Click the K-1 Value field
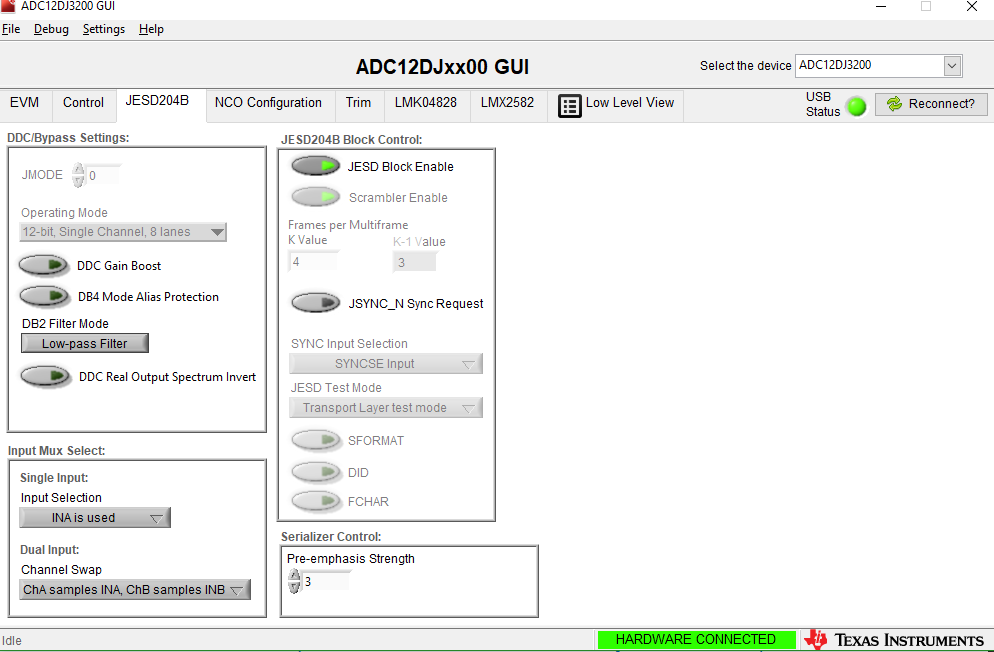Screen dimensions: 994x652 pos(415,262)
